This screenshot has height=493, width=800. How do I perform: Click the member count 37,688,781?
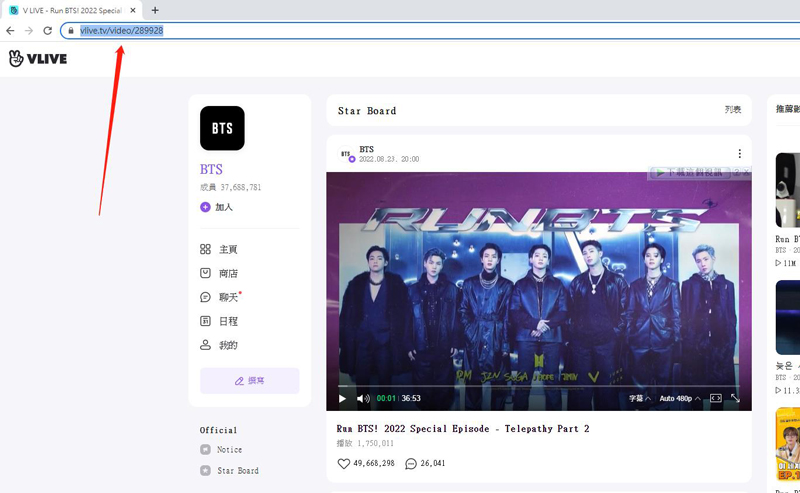(231, 187)
